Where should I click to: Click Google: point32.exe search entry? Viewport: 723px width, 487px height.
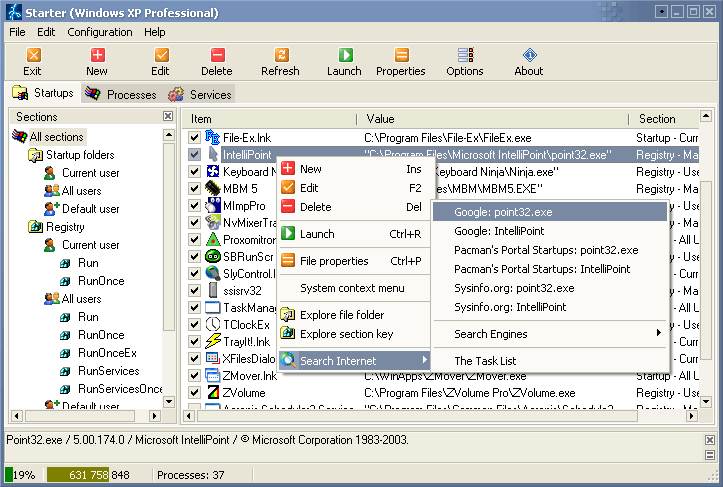503,212
